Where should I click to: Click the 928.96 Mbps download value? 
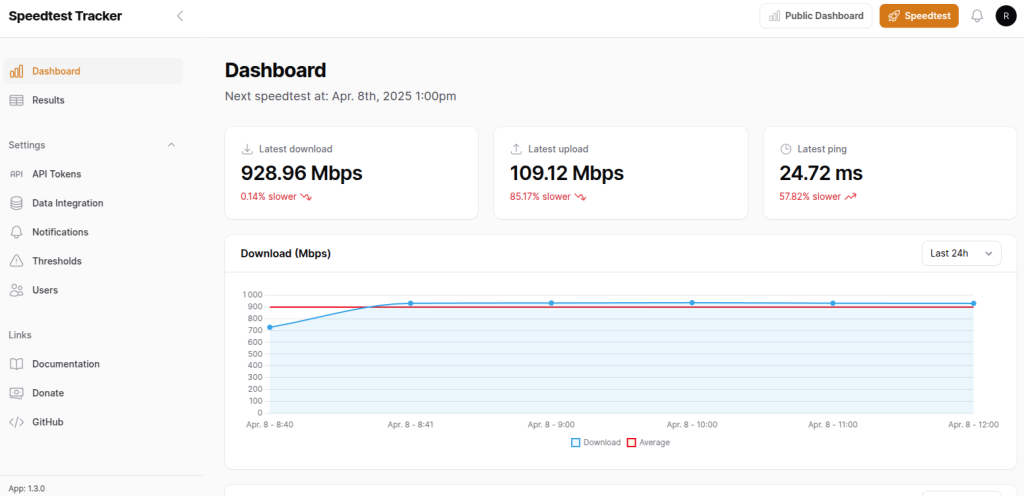click(x=302, y=173)
